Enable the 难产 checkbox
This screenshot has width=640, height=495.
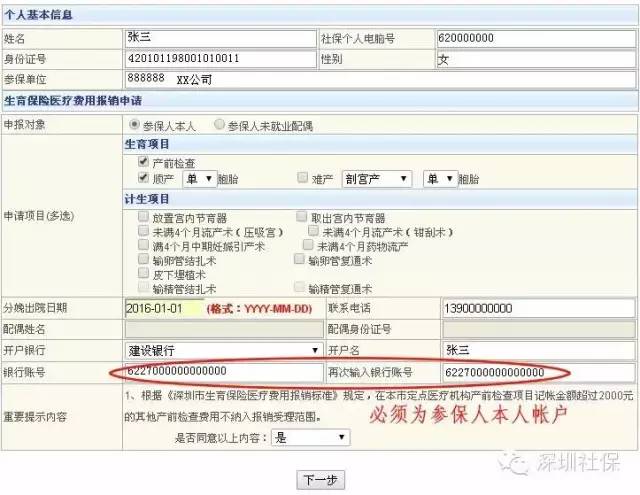click(x=303, y=178)
